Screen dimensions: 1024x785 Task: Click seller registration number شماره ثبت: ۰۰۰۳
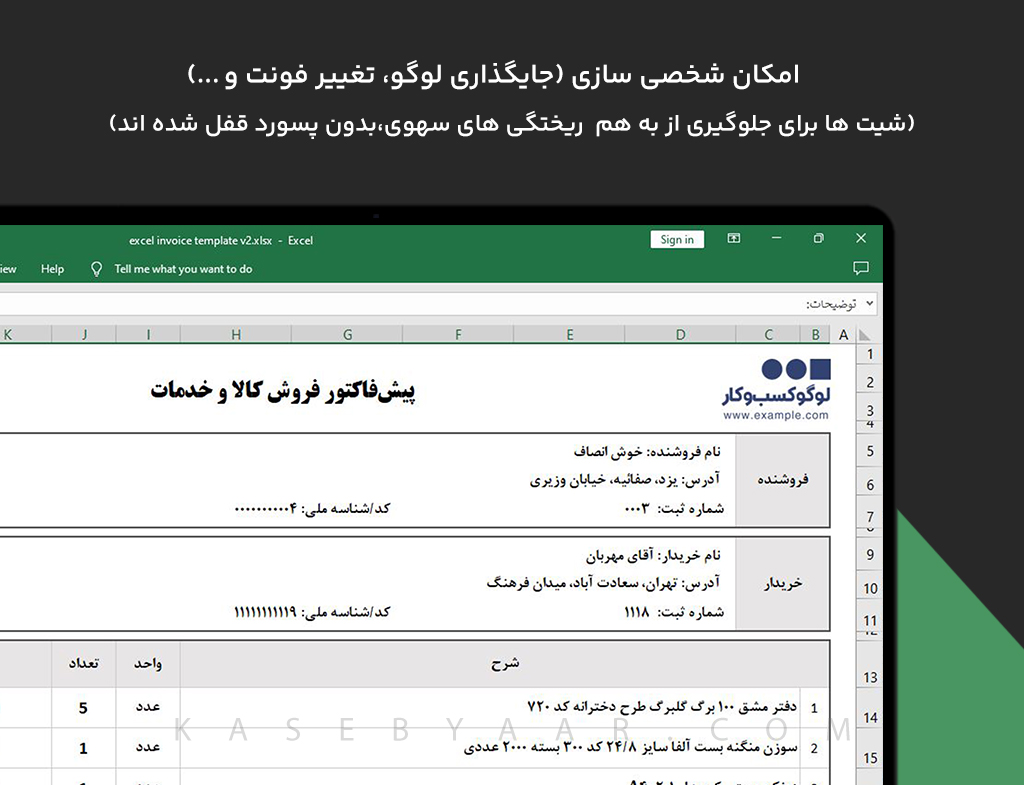[674, 509]
